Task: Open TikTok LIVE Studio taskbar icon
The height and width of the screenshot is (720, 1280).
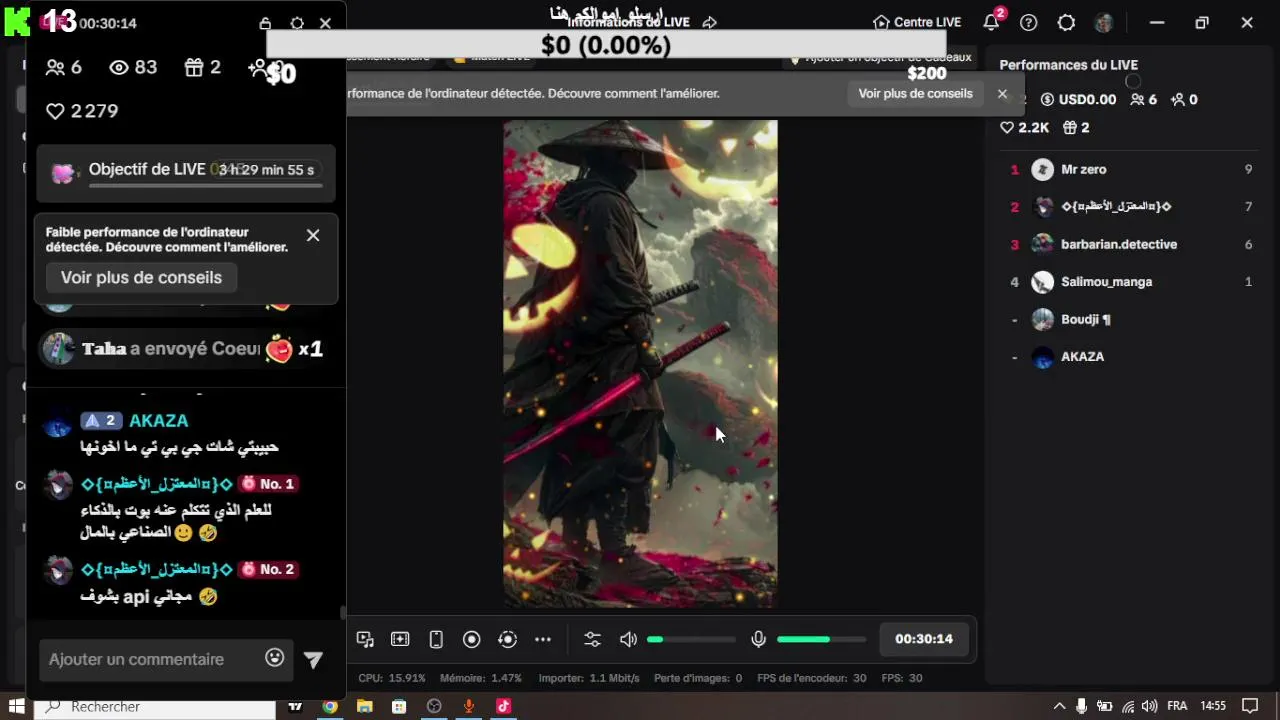Action: point(503,706)
